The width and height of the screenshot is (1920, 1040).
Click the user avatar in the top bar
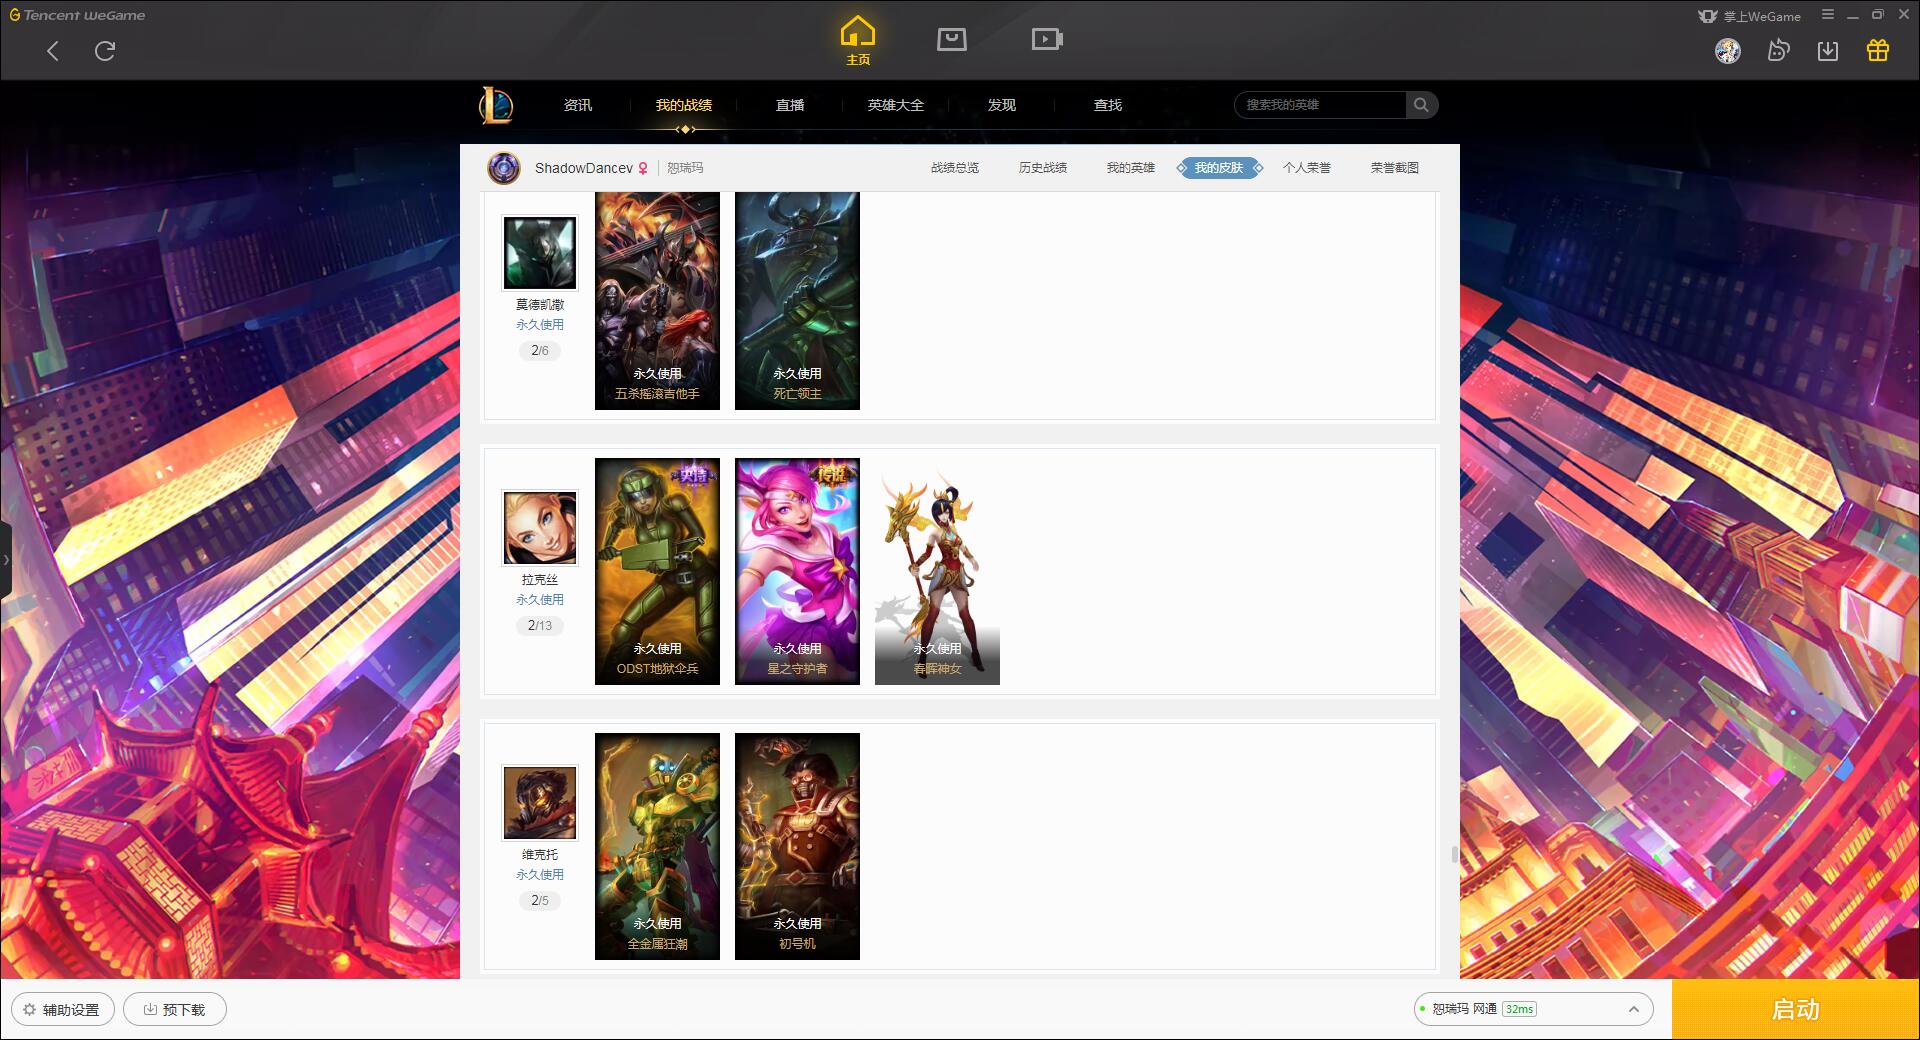[1728, 51]
